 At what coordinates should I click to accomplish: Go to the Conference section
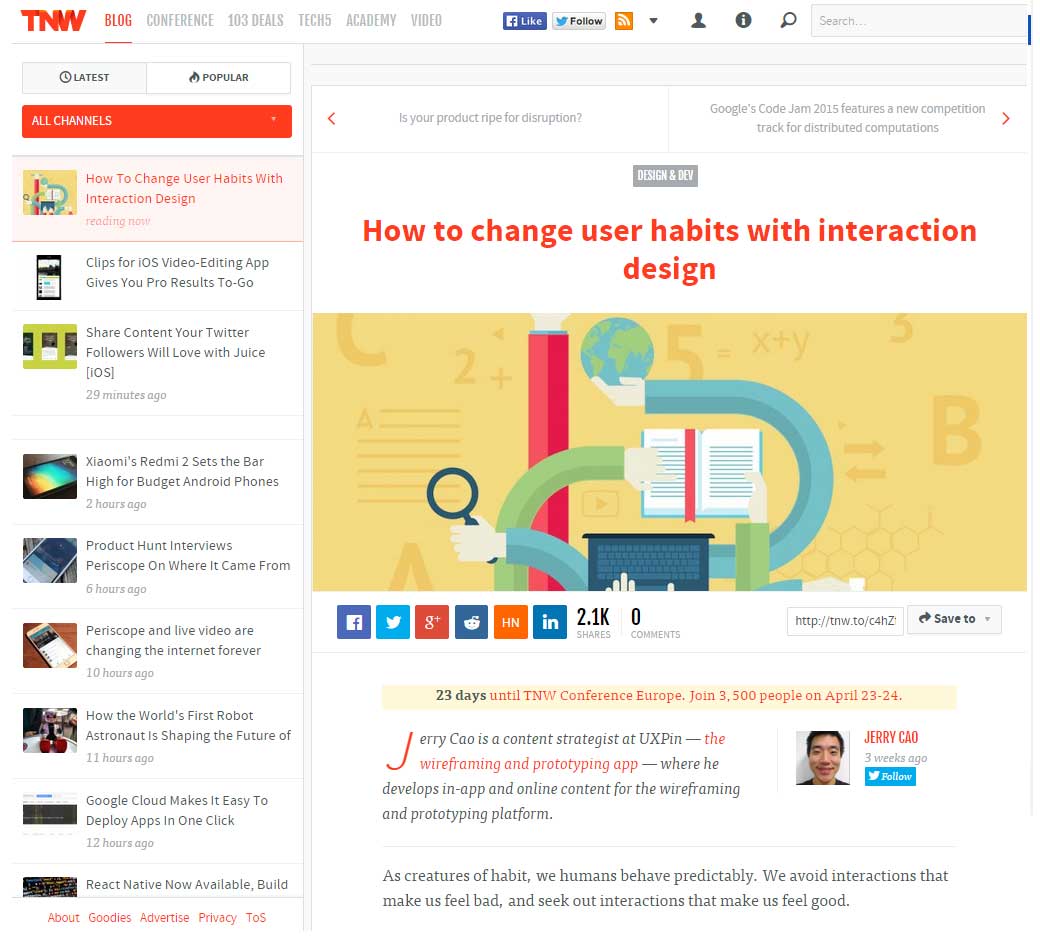180,20
